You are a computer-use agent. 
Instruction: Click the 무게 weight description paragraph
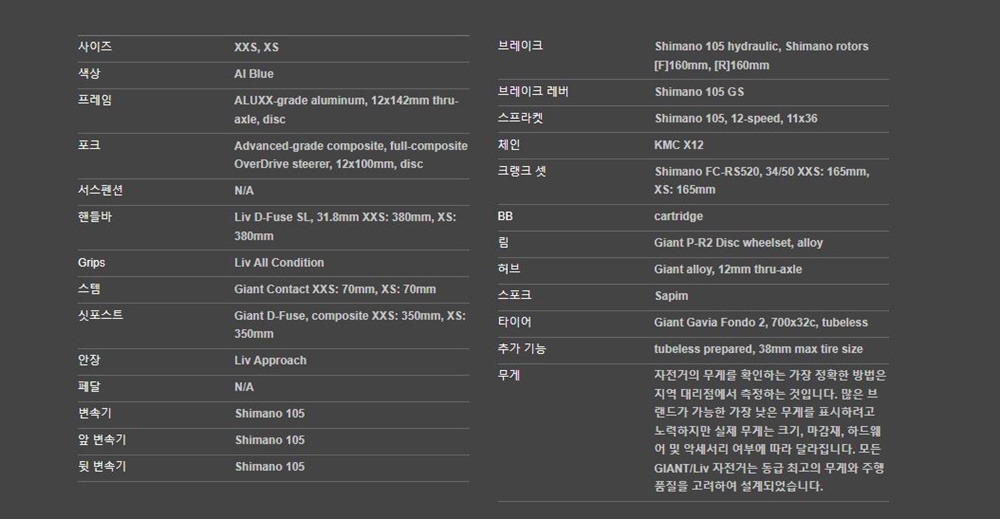point(770,431)
